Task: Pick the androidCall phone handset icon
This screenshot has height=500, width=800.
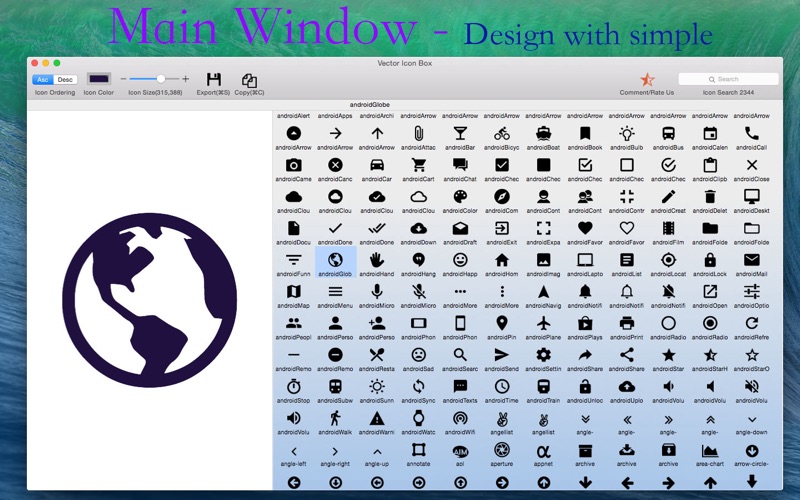Action: click(752, 134)
